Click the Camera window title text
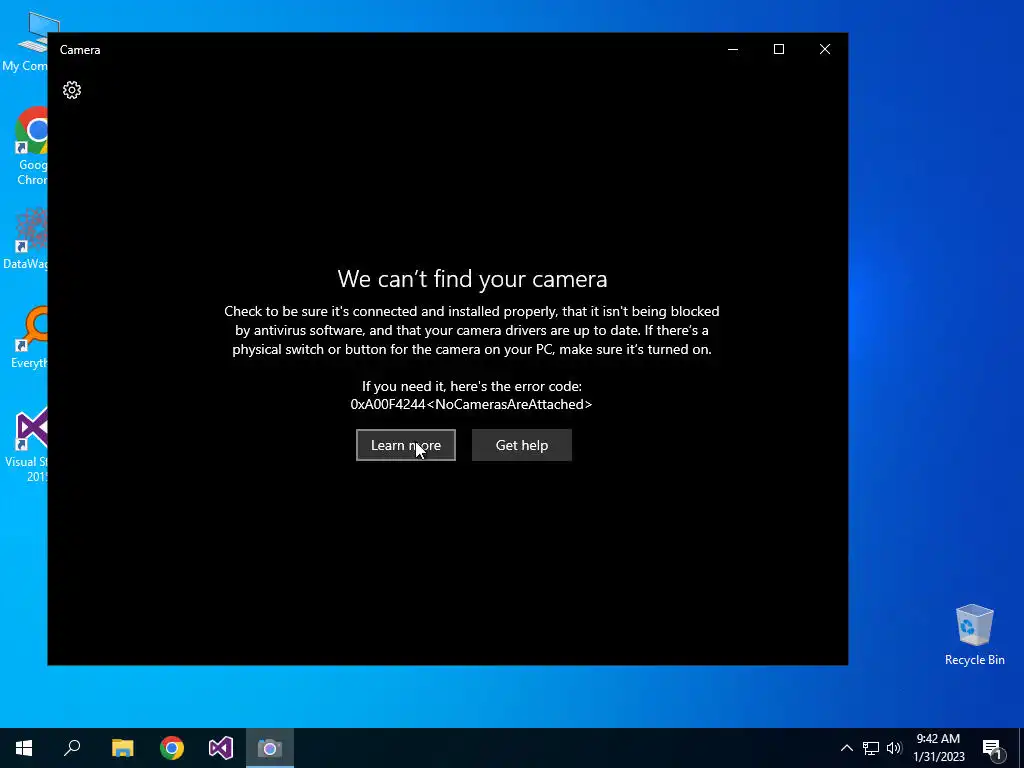This screenshot has height=768, width=1024. click(x=80, y=50)
